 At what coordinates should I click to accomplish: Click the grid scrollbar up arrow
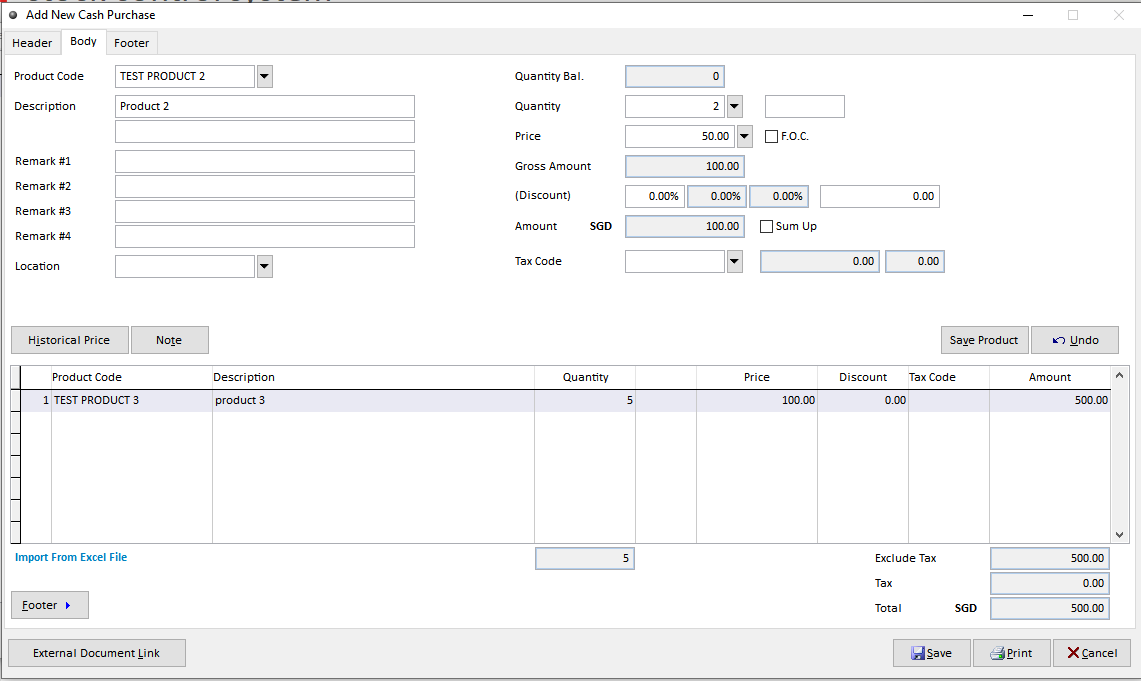pos(1119,375)
